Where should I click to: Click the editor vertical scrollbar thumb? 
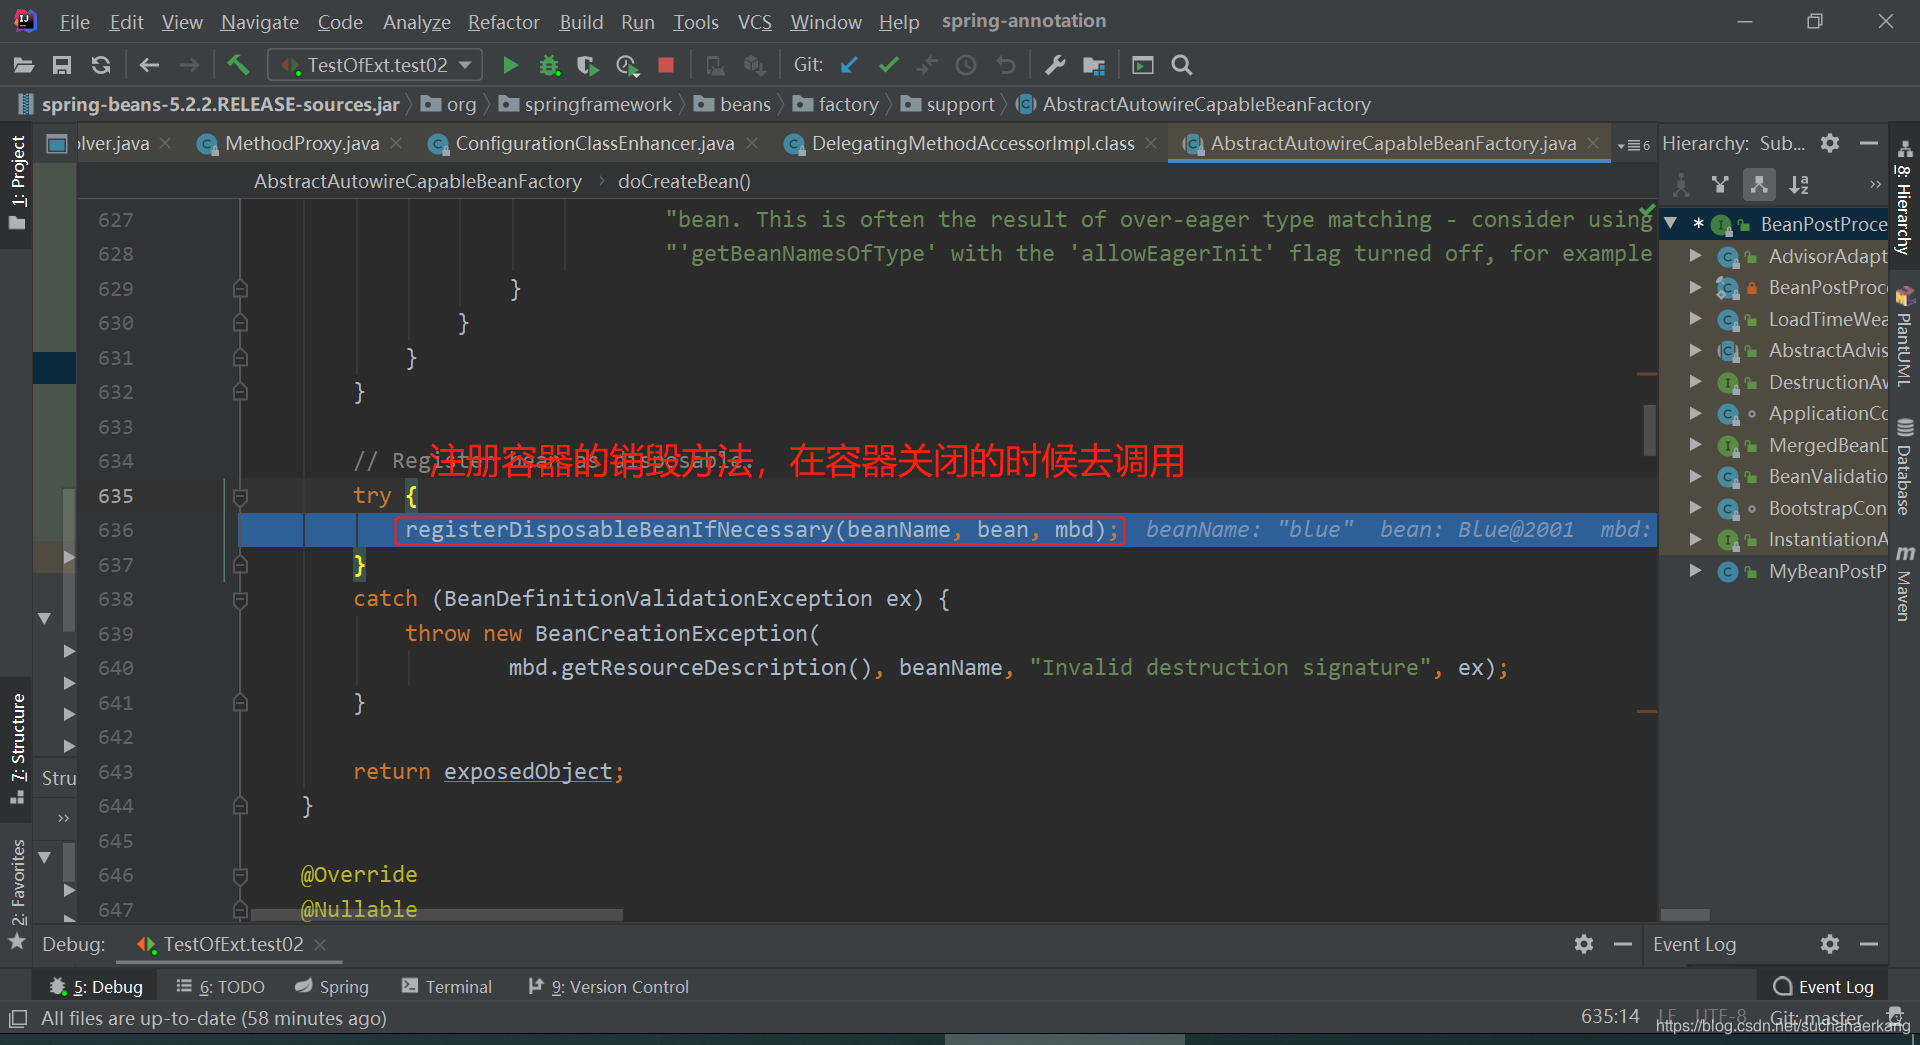tap(1649, 430)
